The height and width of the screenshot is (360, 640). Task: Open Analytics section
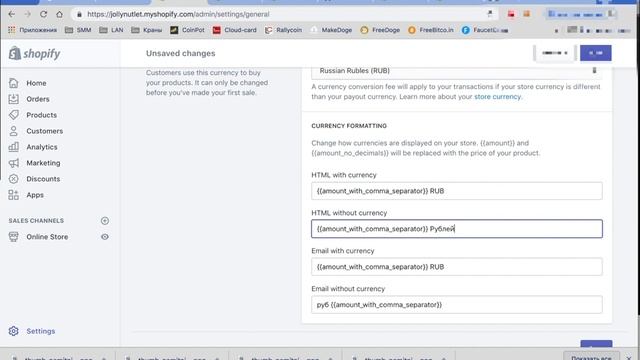click(42, 147)
